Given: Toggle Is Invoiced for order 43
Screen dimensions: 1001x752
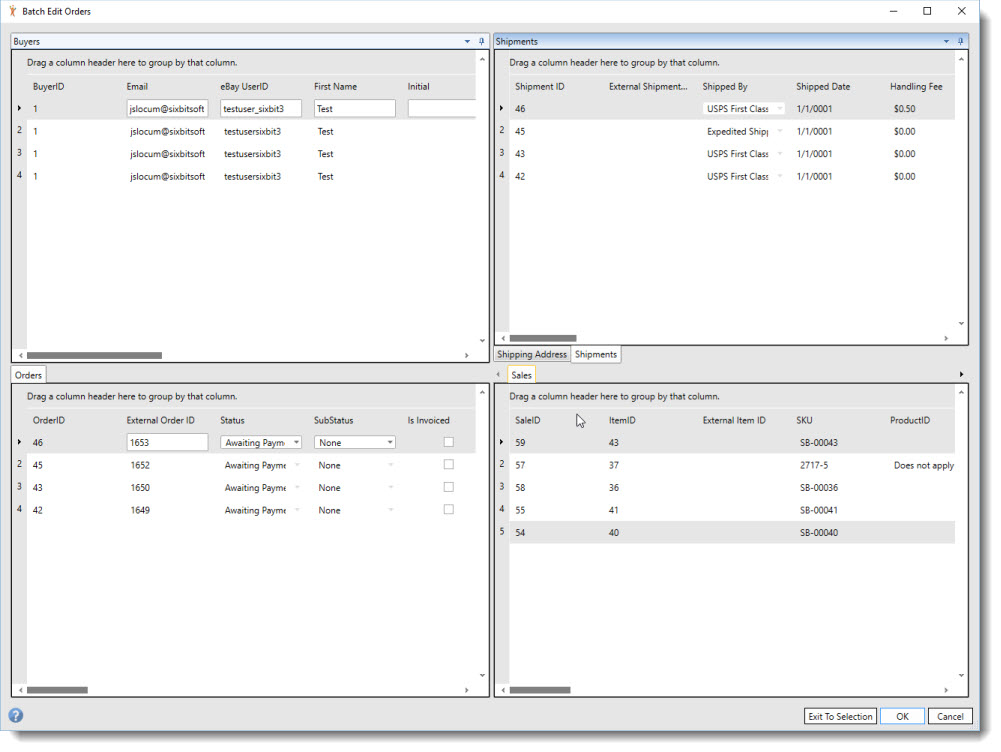Looking at the screenshot, I should [x=449, y=487].
